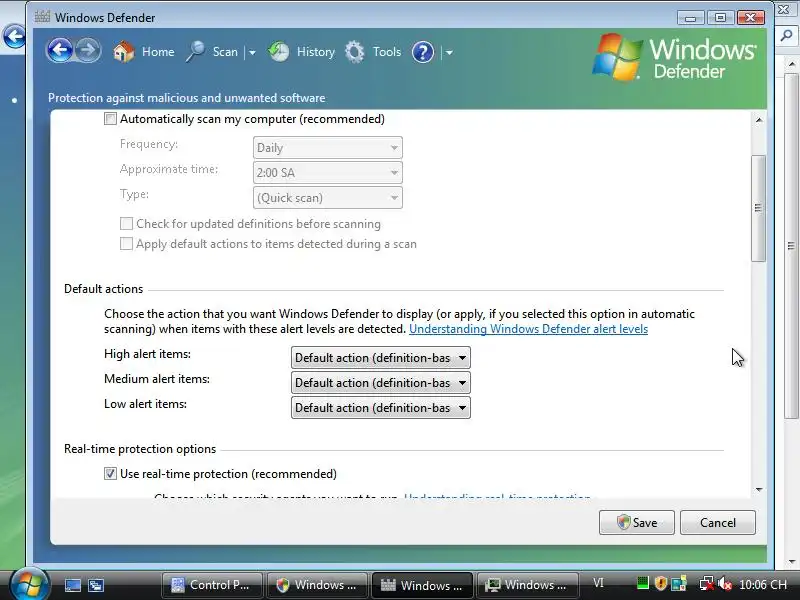Image resolution: width=800 pixels, height=600 pixels.
Task: Open Understanding Windows Defender alert levels link
Action: [x=529, y=329]
